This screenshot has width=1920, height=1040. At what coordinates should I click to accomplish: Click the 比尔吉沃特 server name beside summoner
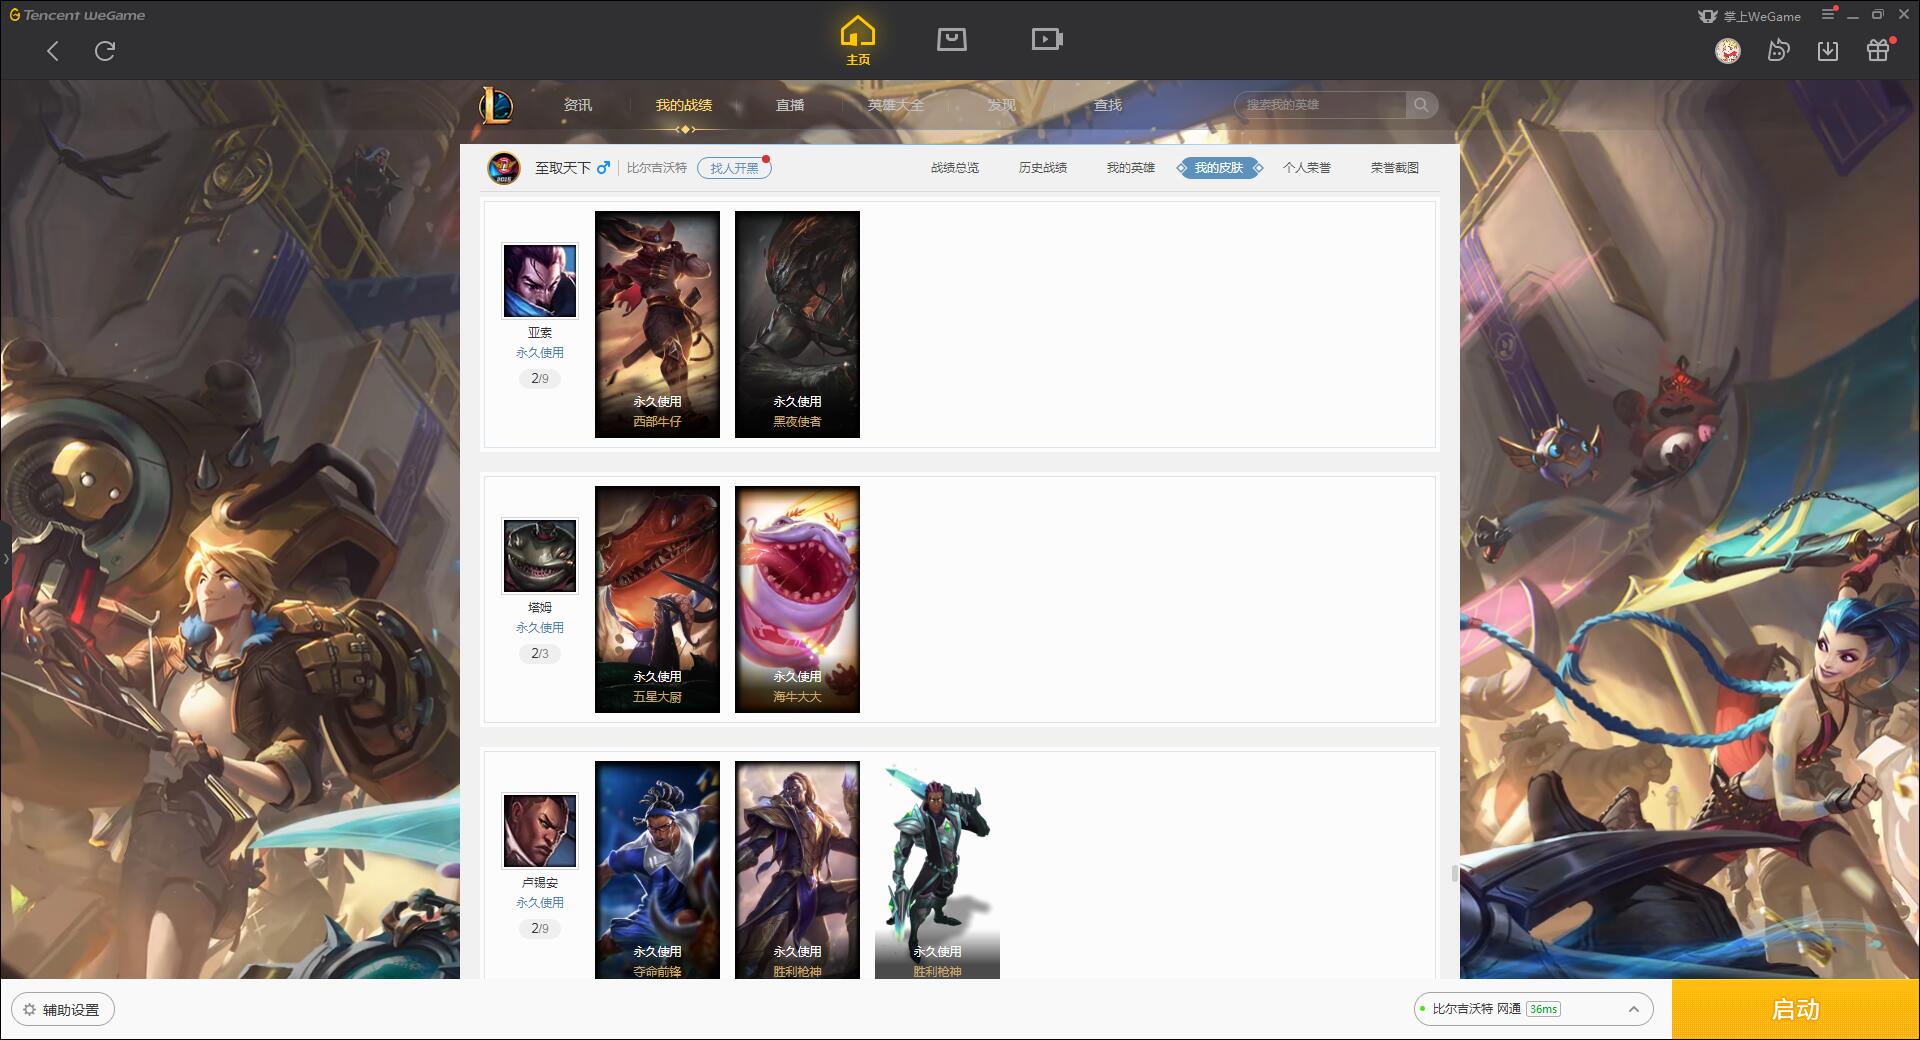(657, 168)
